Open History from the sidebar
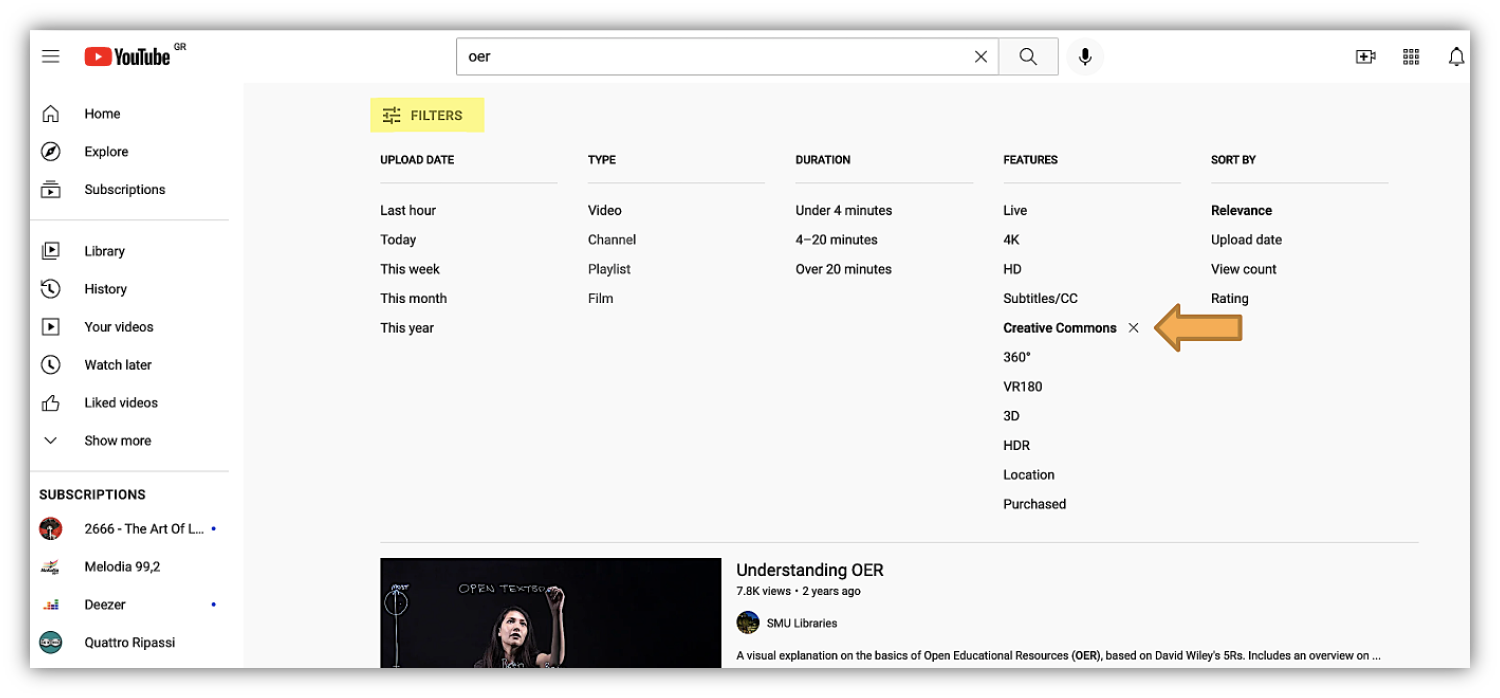 tap(104, 288)
